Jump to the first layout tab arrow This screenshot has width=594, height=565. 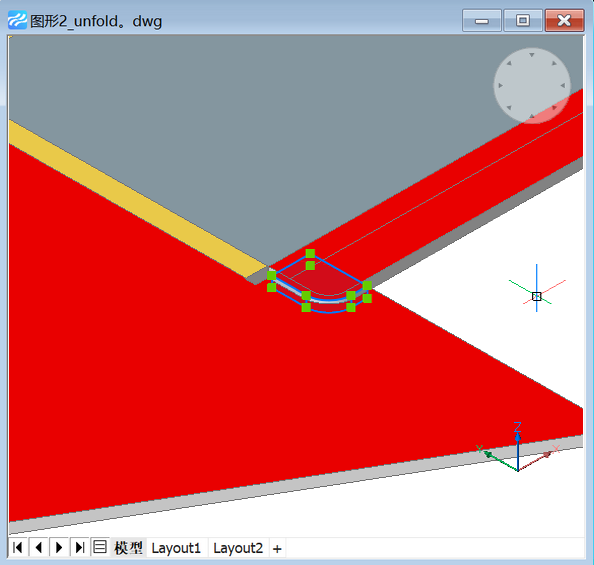pos(18,548)
